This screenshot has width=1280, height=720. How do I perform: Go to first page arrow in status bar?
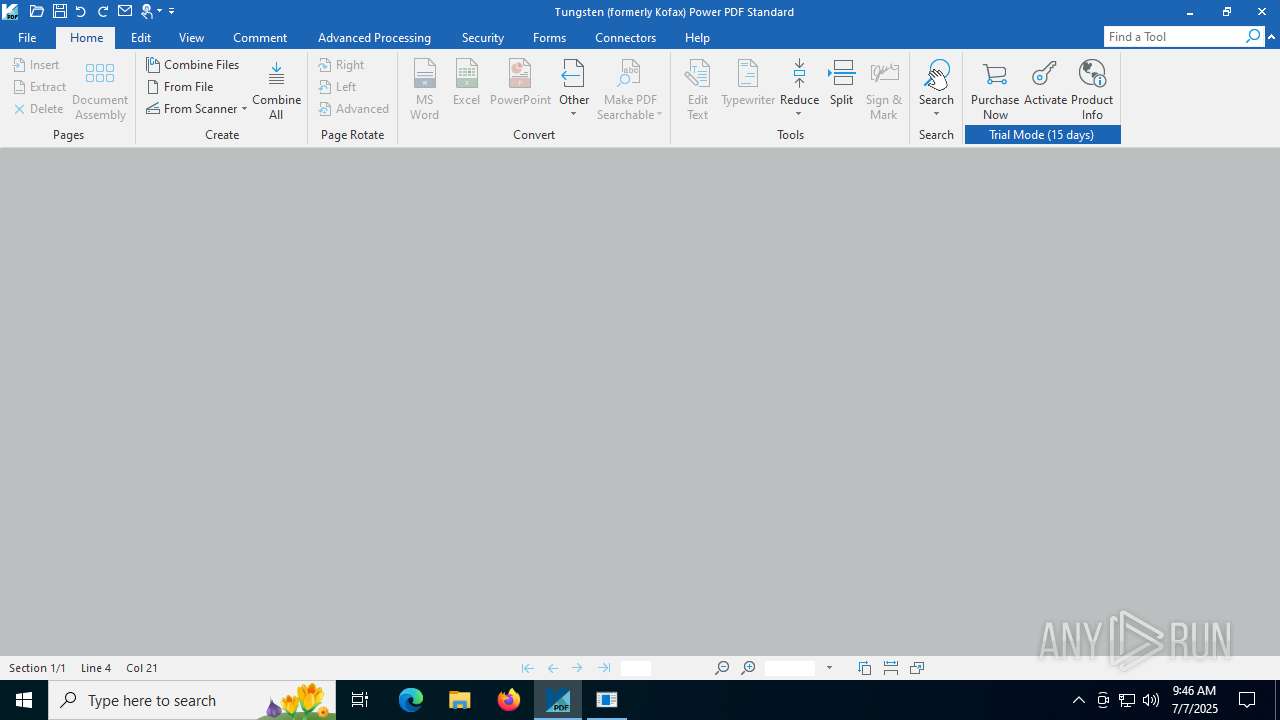(x=527, y=668)
